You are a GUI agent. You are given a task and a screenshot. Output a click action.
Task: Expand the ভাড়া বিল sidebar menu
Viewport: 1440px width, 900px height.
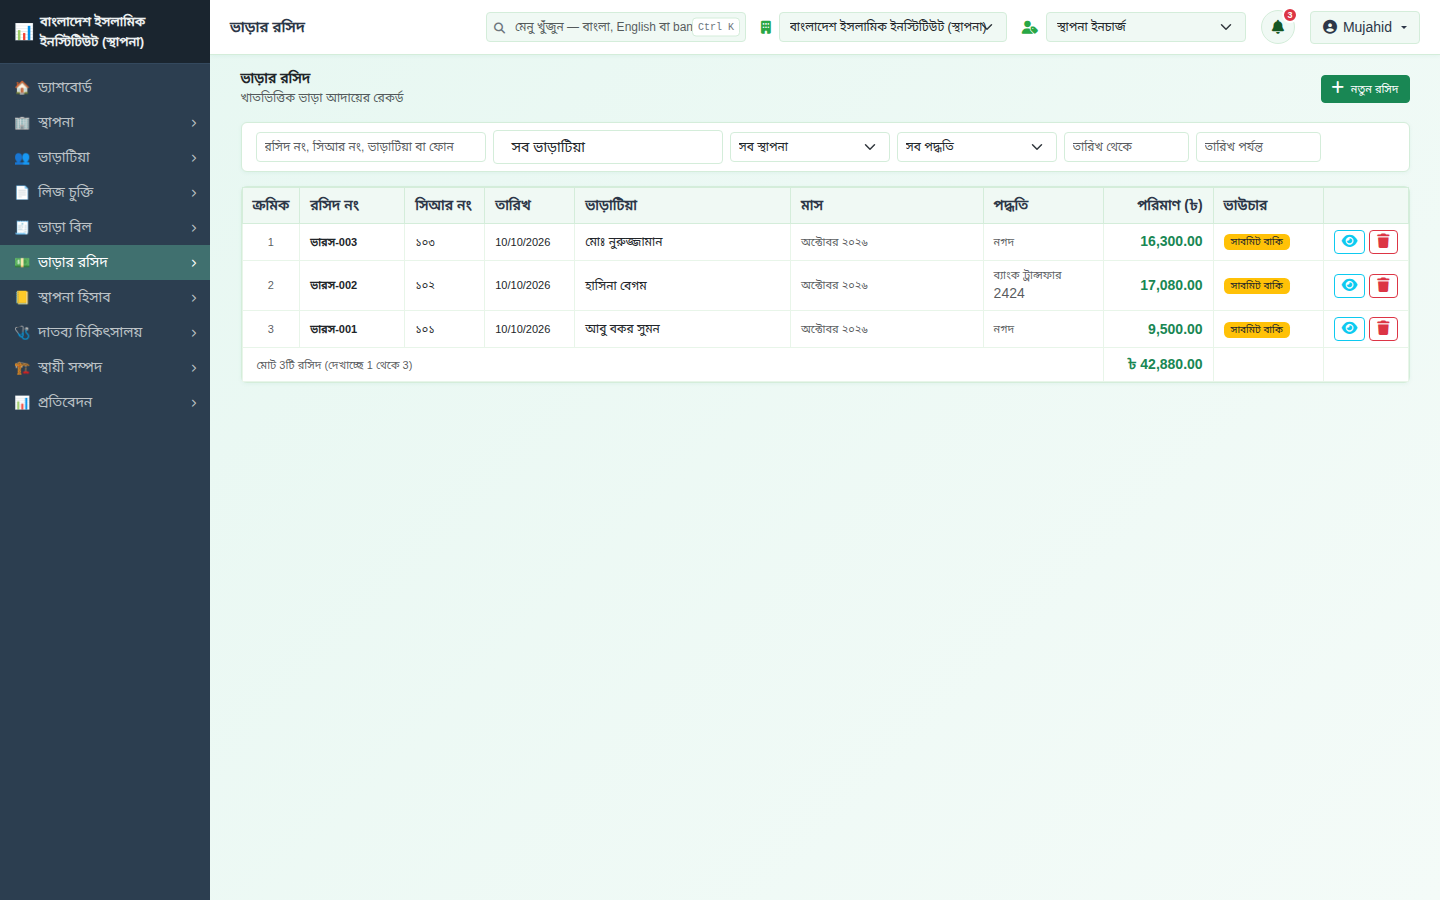click(105, 228)
